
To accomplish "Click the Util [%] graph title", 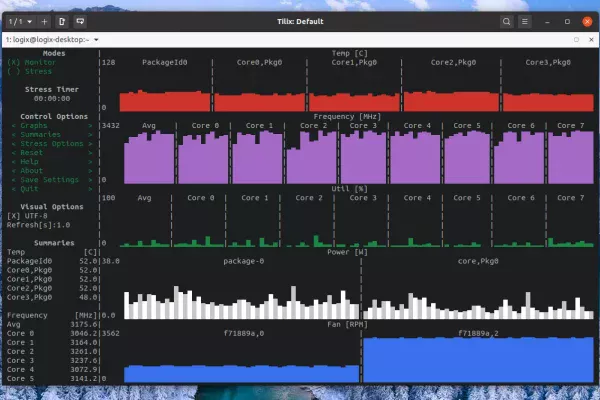I will [349, 189].
